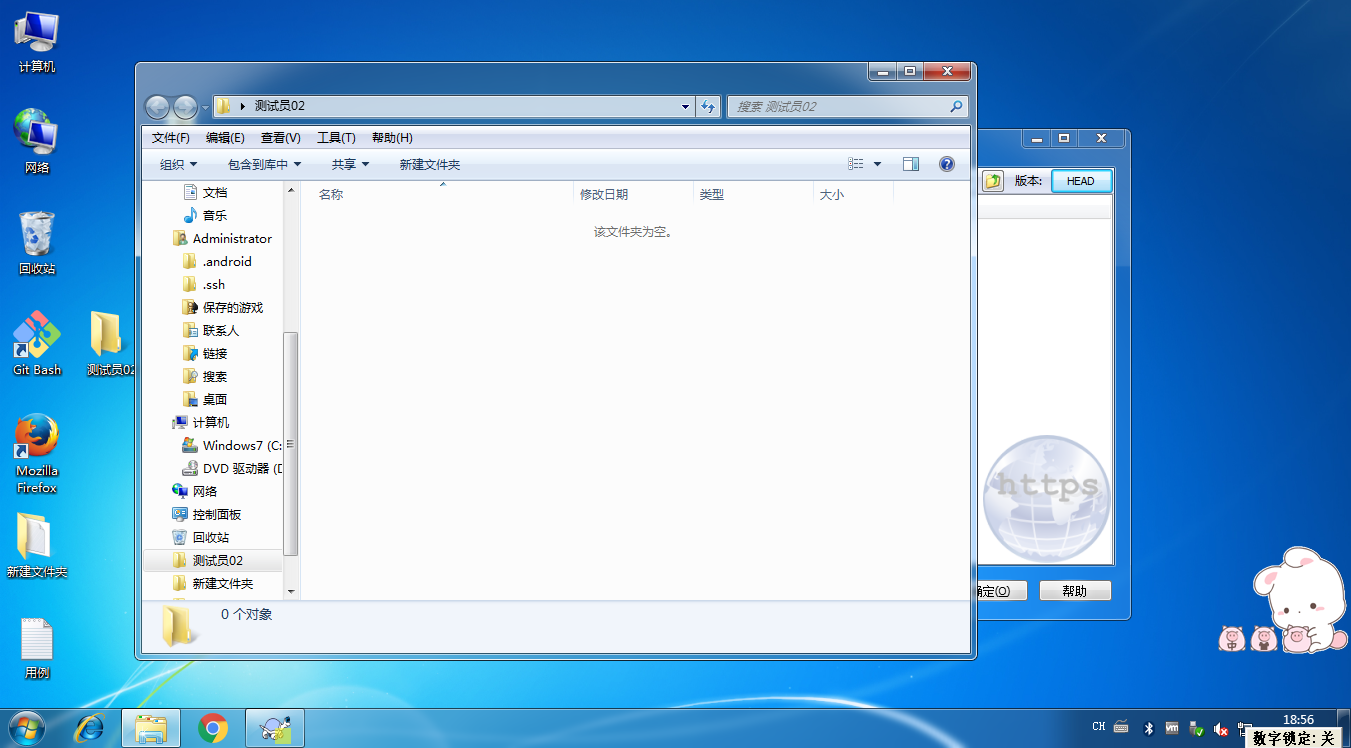
Task: Launch Internet Explorer from taskbar
Action: (89, 728)
